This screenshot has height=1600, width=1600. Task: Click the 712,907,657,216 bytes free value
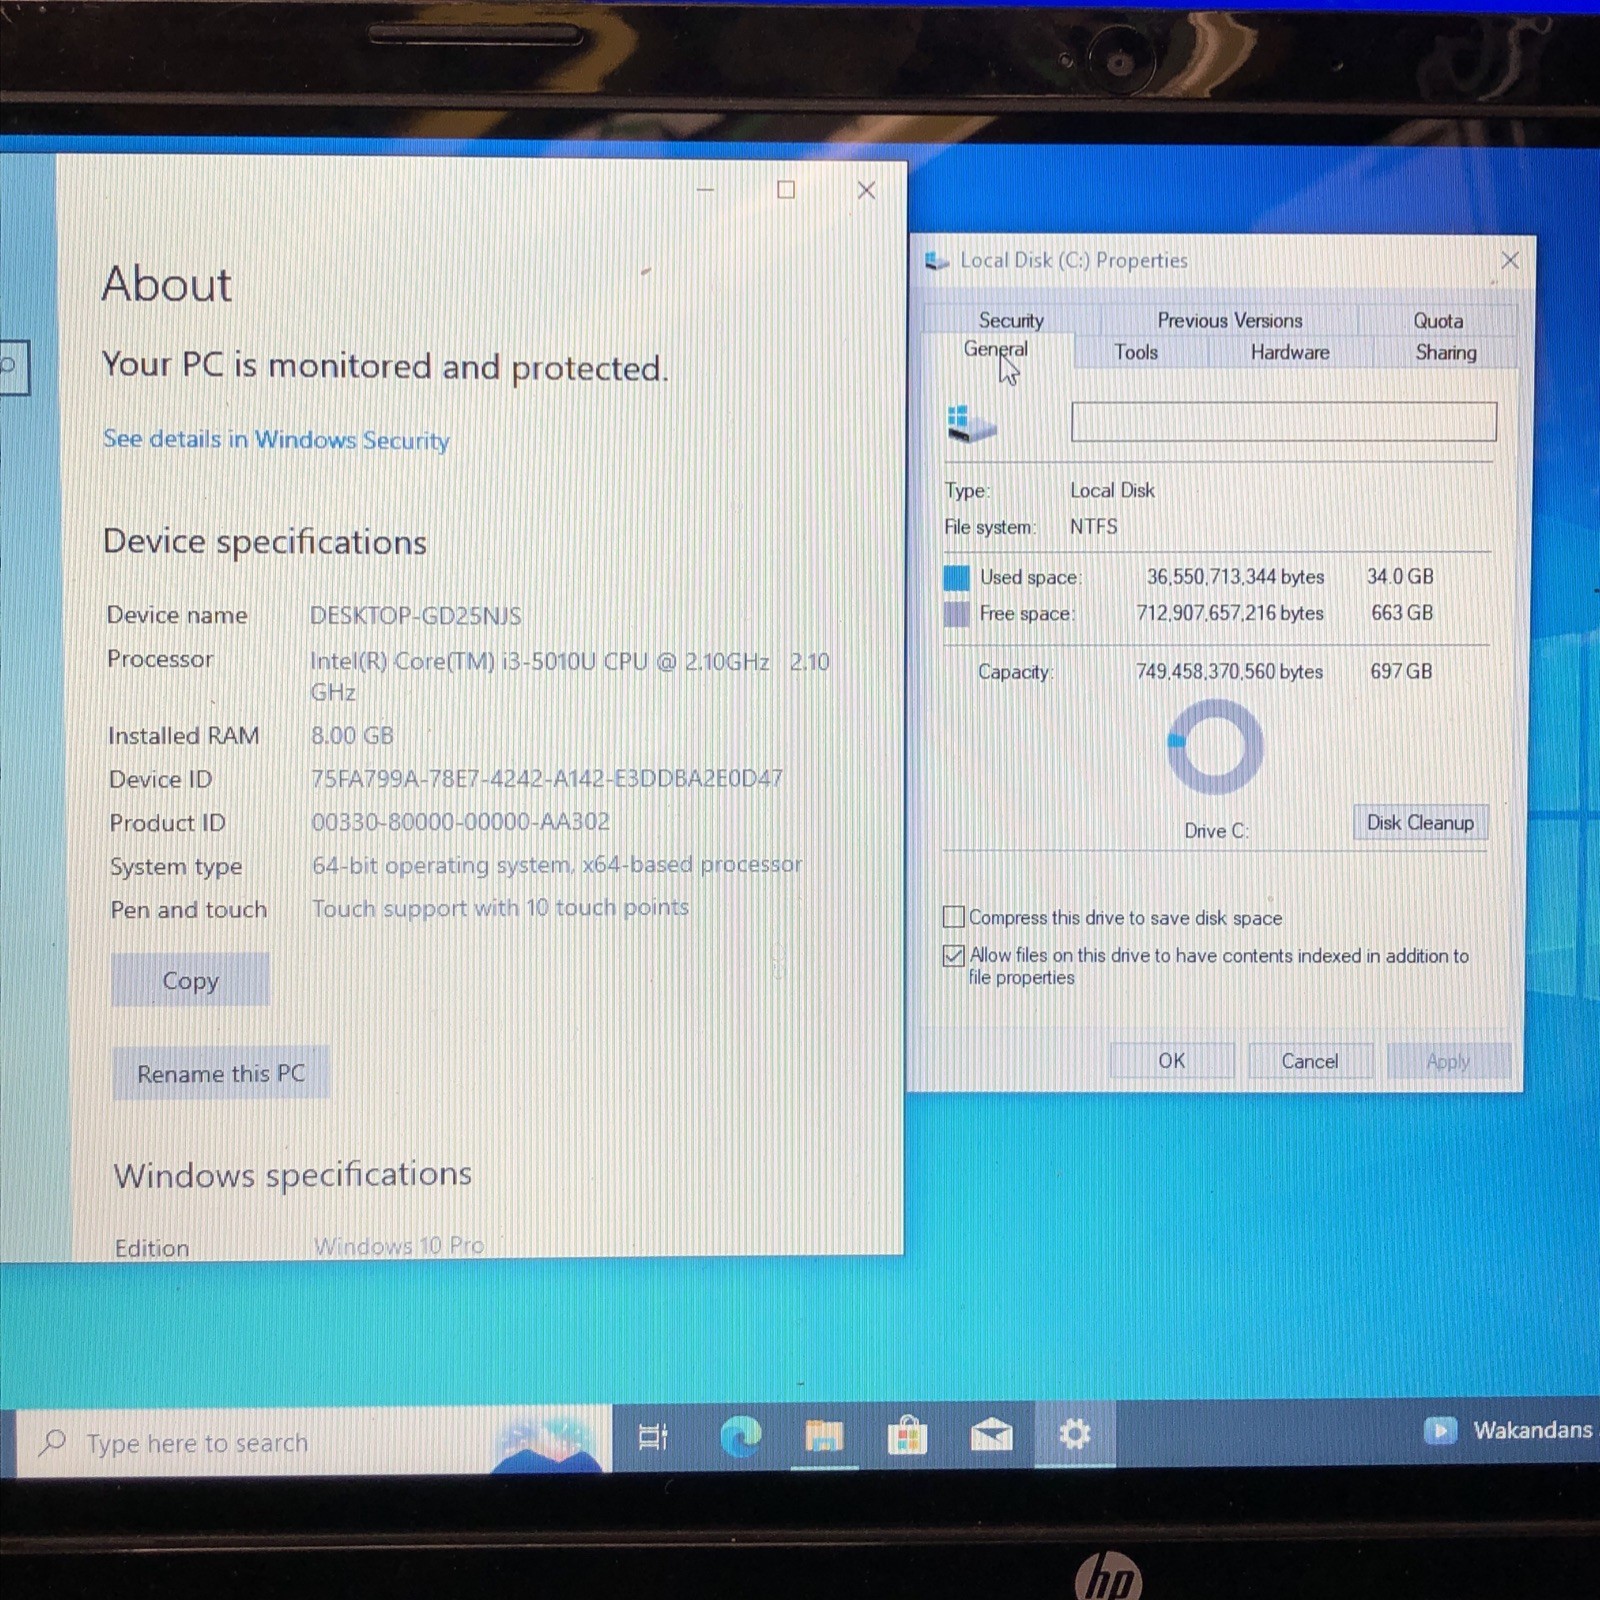[1230, 613]
